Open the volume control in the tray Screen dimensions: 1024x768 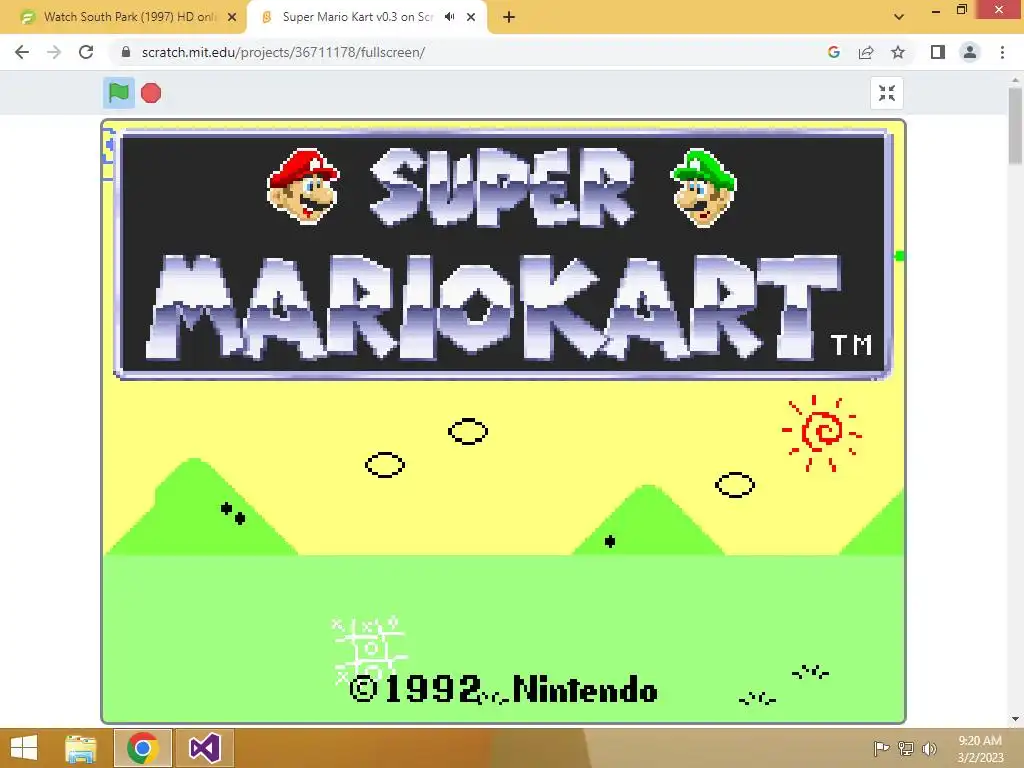click(x=929, y=748)
